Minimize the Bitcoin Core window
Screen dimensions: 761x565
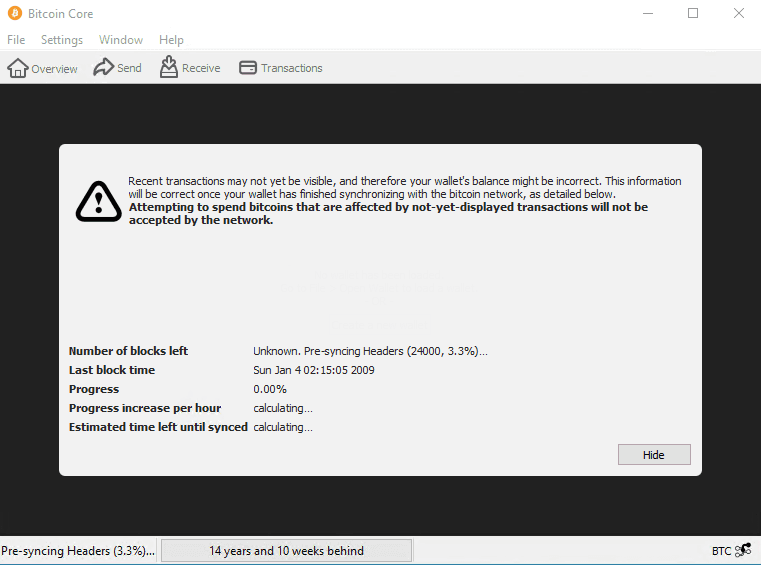(648, 13)
